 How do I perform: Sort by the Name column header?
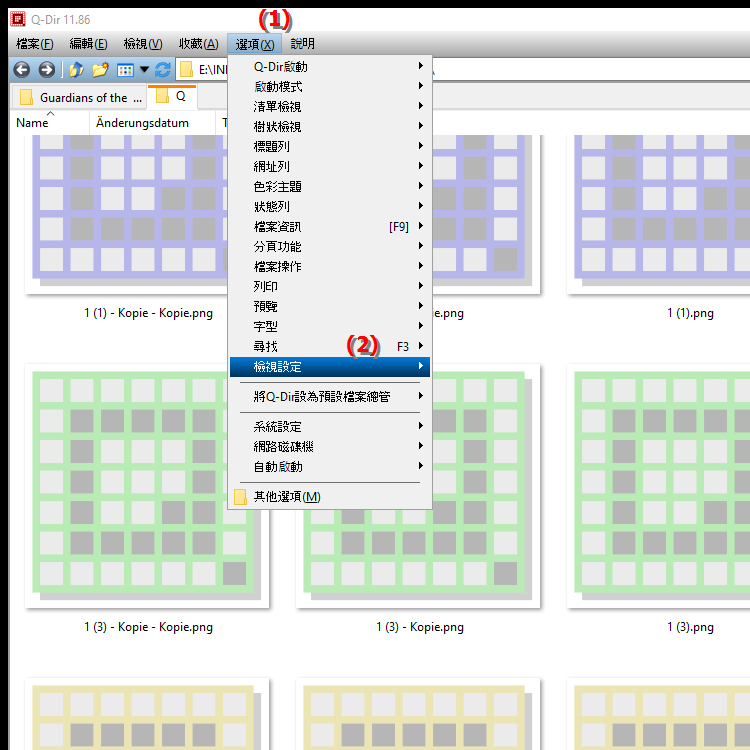coord(50,123)
